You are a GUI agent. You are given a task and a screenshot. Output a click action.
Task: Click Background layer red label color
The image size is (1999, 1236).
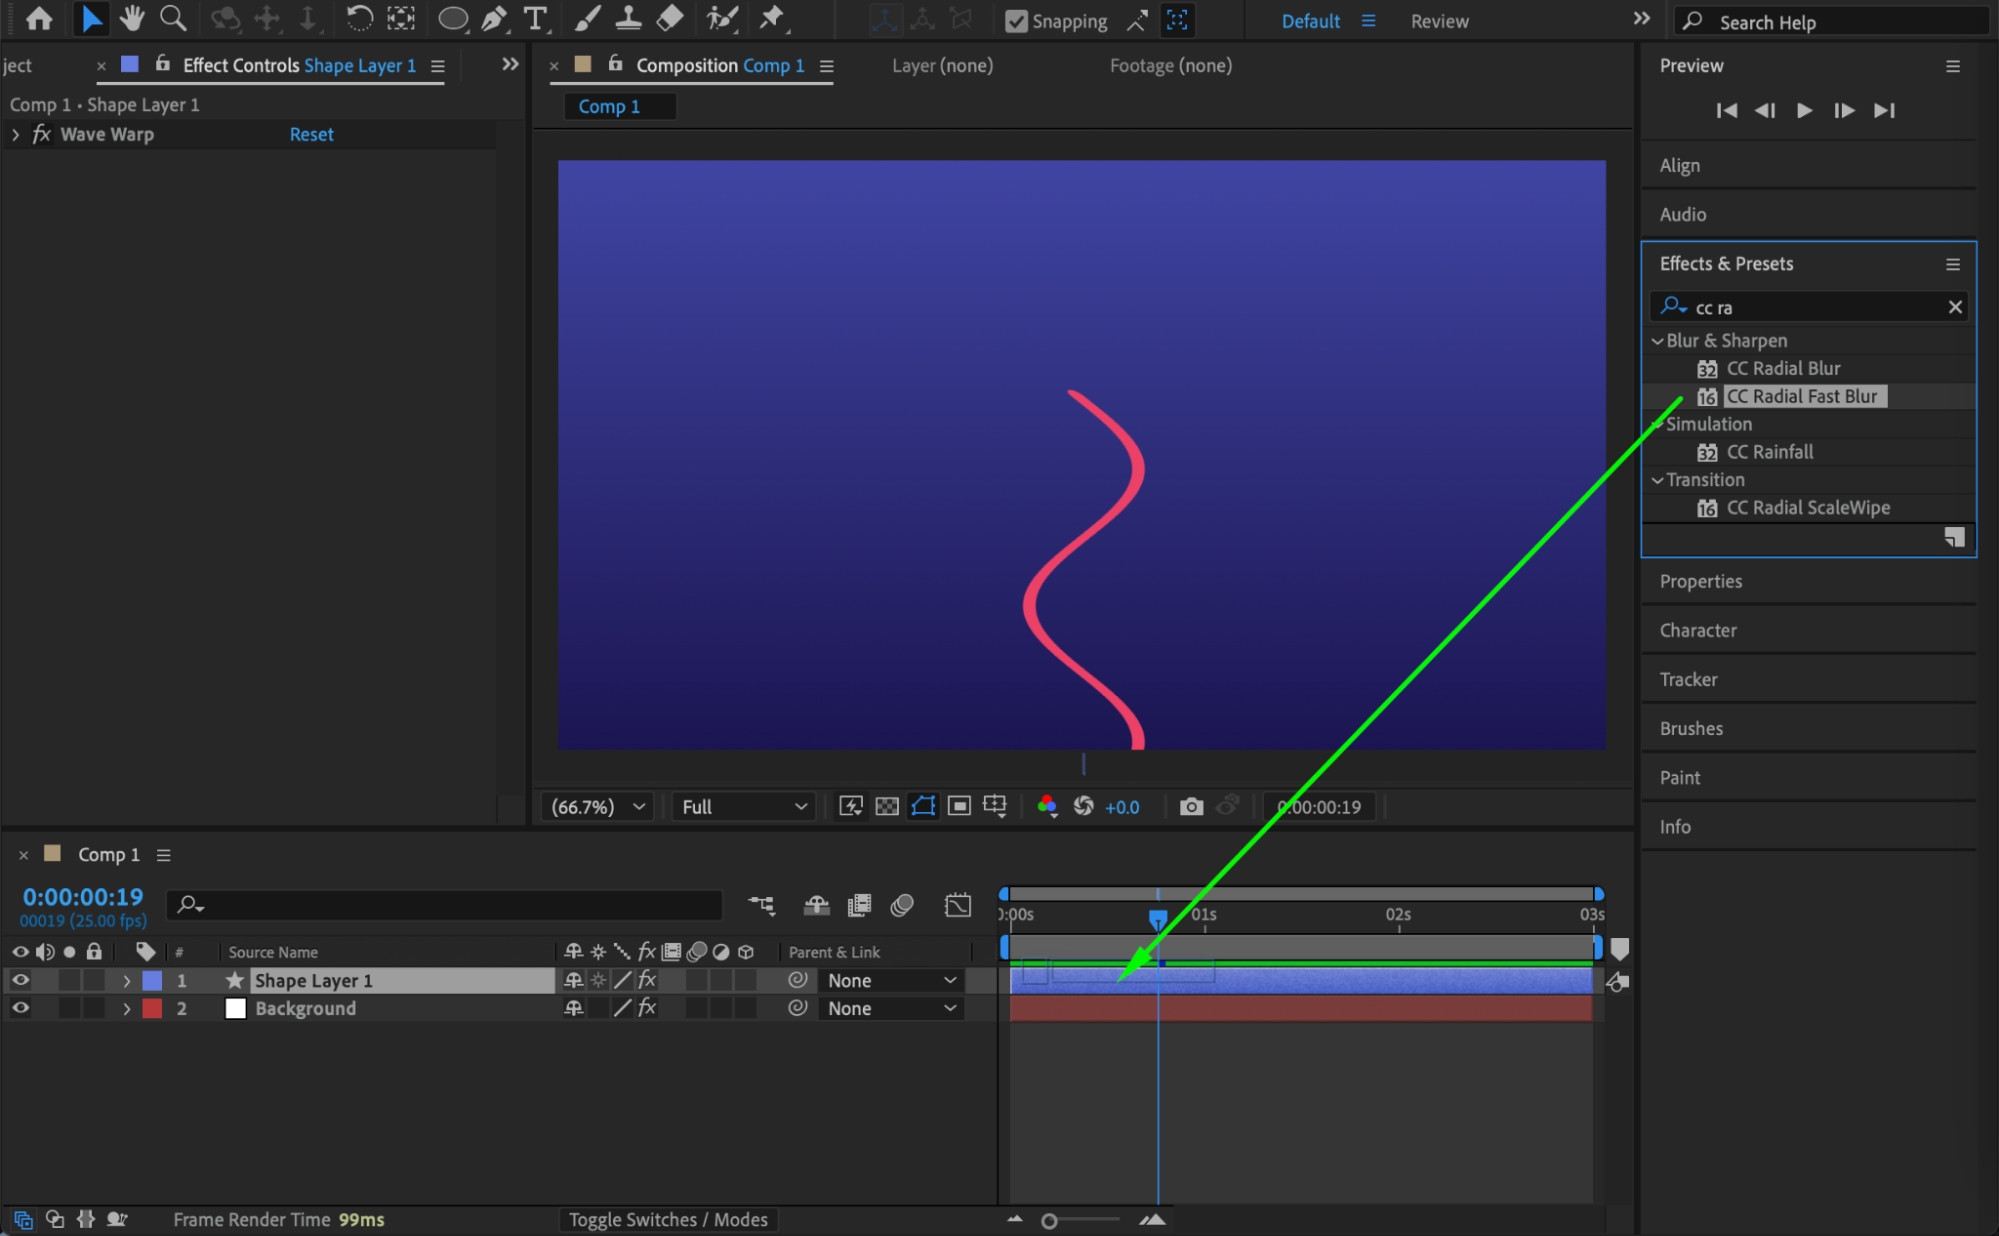point(152,1008)
